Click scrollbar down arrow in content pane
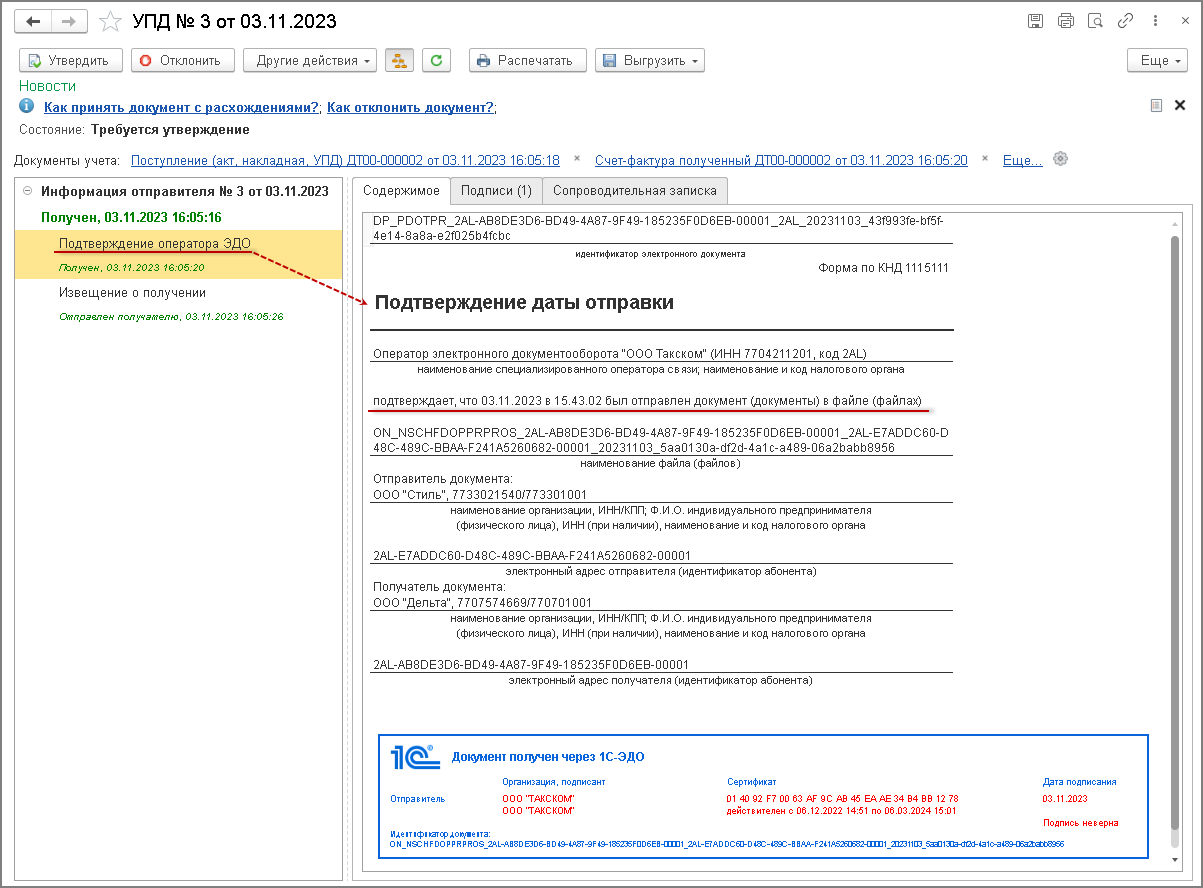This screenshot has width=1203, height=888. [1176, 859]
